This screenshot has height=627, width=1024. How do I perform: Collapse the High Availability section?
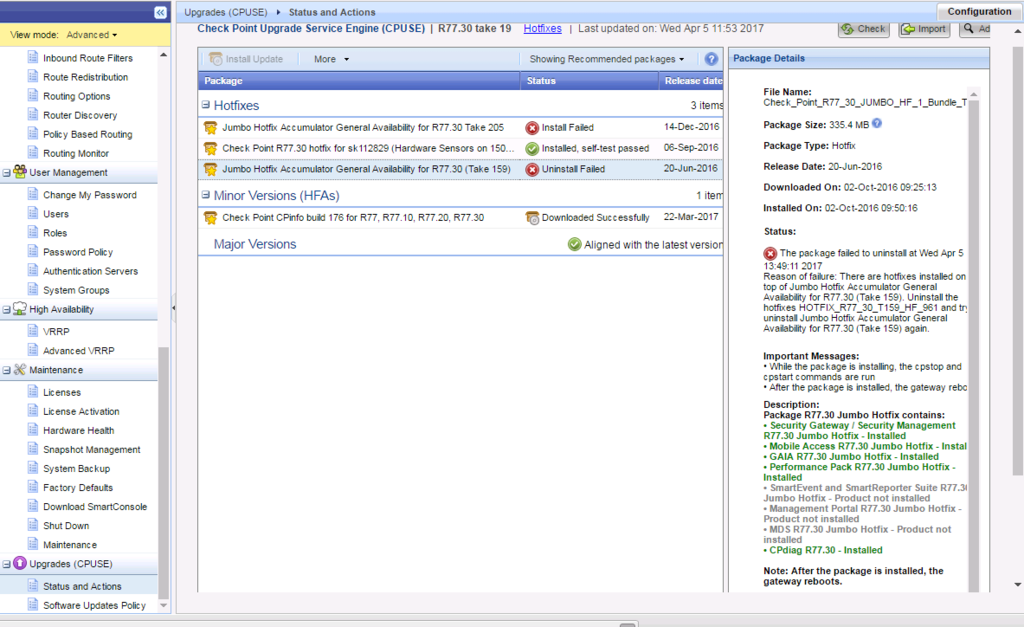7,310
